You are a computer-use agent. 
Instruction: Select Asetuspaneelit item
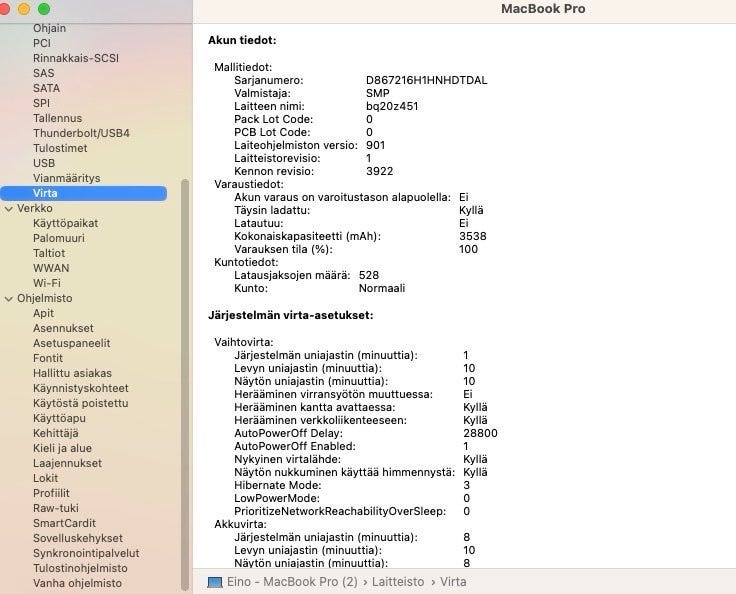[x=71, y=344]
